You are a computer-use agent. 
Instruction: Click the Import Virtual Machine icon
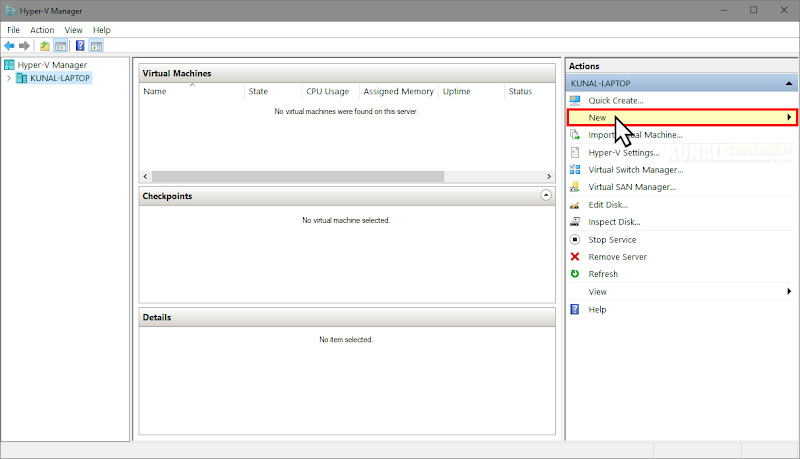575,135
